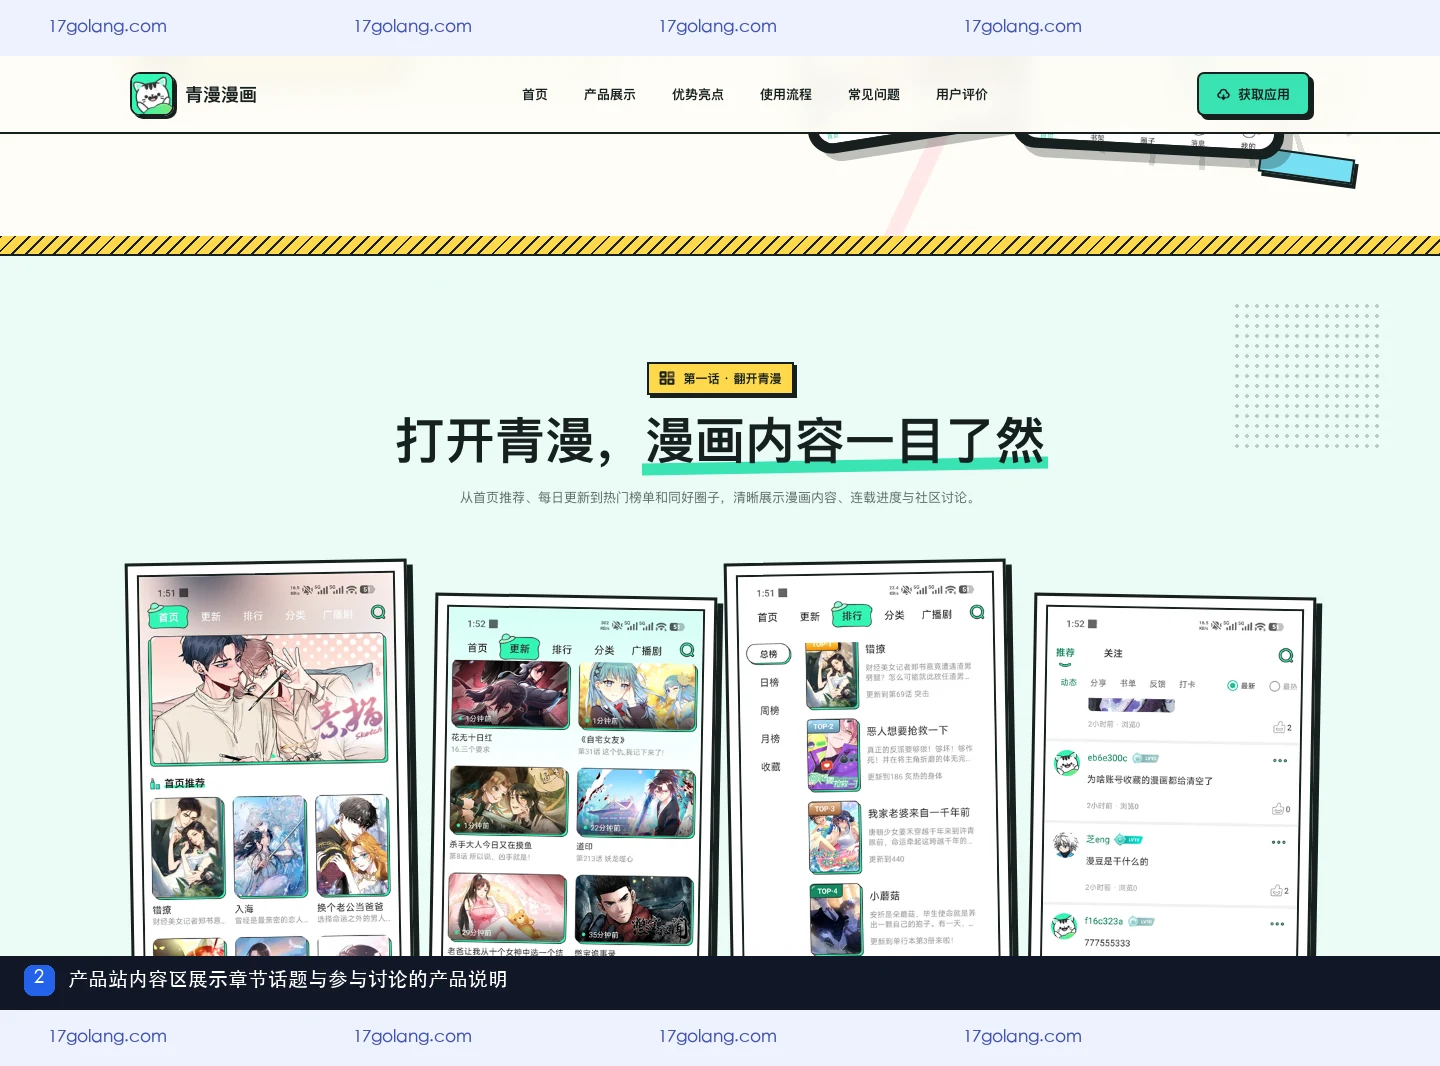Tap search icon beside 推荐 and 关注 tabs
The image size is (1440, 1066).
pyautogui.click(x=1286, y=655)
